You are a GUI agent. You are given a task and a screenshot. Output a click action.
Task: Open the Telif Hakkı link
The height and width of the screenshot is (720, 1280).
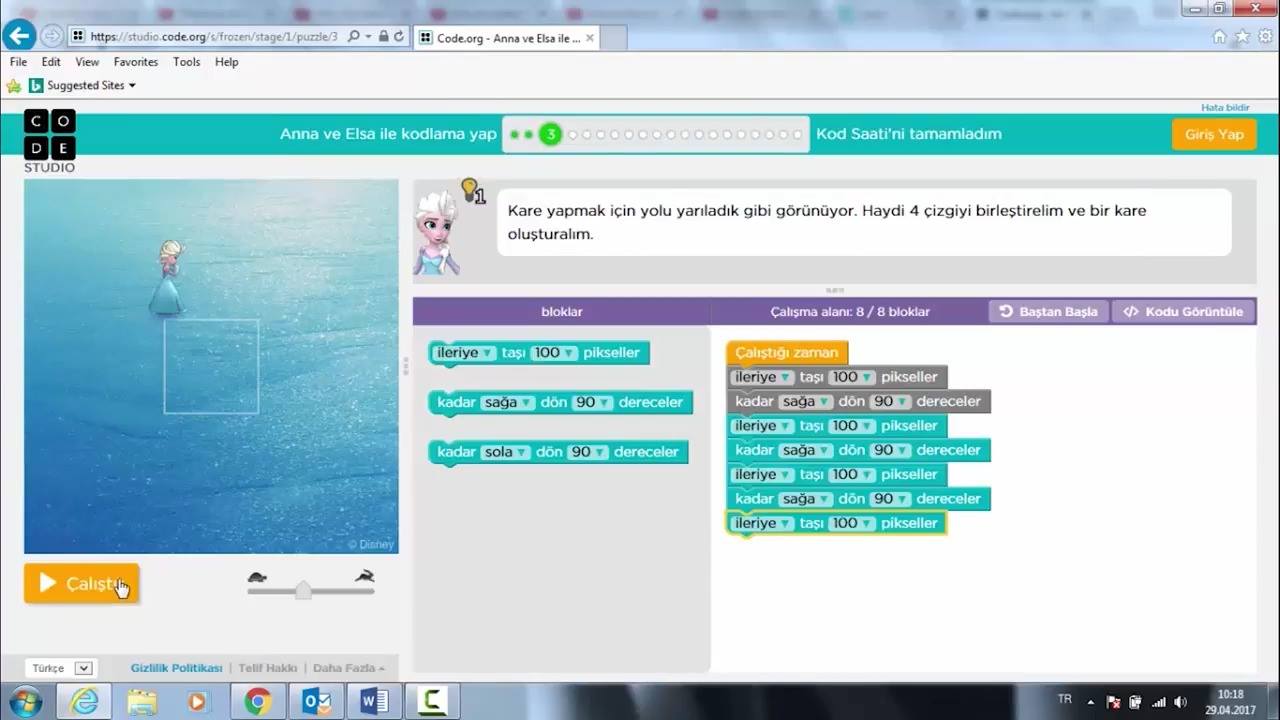click(x=268, y=668)
